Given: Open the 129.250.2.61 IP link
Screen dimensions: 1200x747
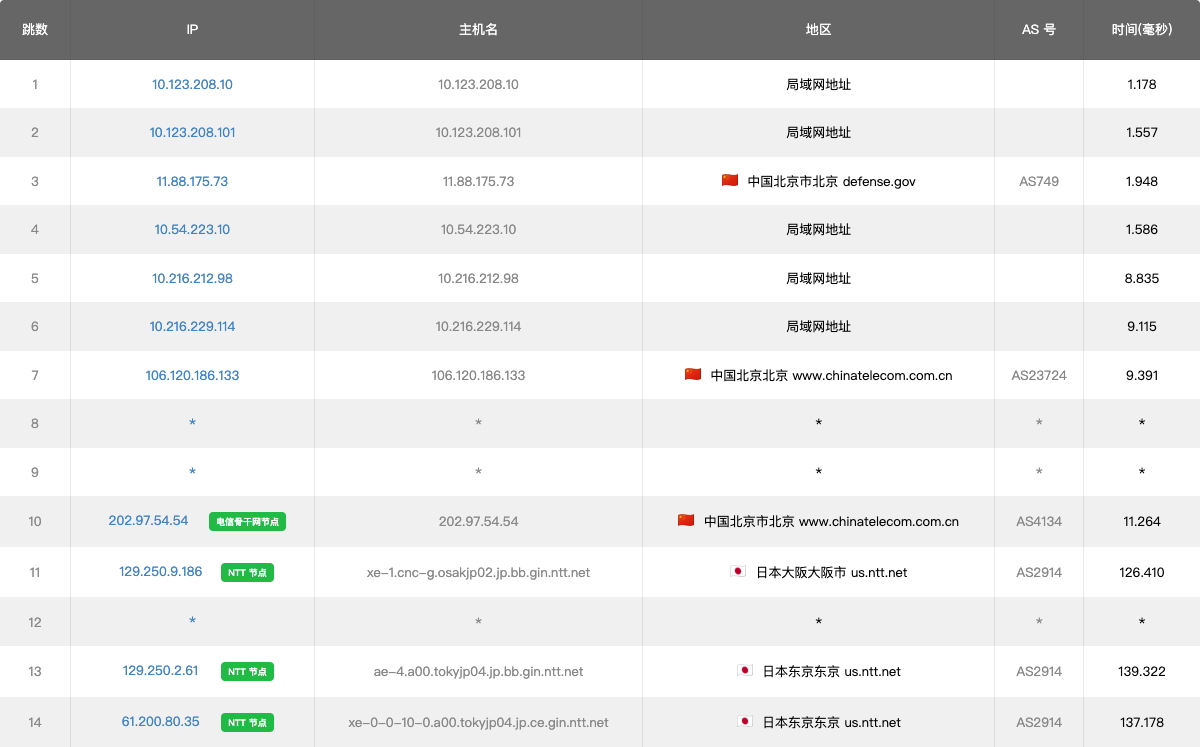Looking at the screenshot, I should coord(161,670).
